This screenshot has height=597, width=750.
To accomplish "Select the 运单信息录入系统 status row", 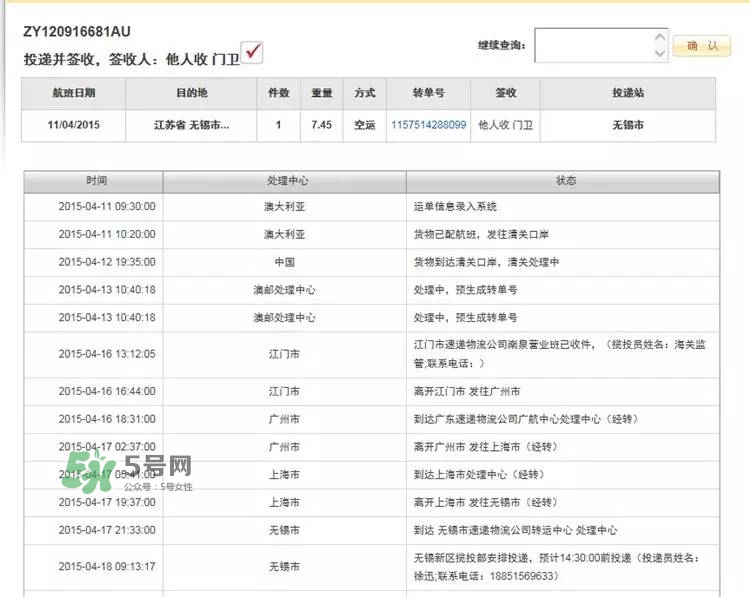I will (x=454, y=207).
